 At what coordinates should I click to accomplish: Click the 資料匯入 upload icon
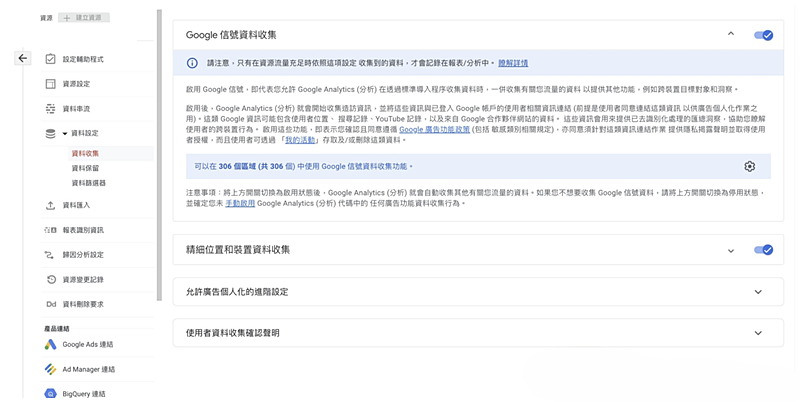coord(51,205)
